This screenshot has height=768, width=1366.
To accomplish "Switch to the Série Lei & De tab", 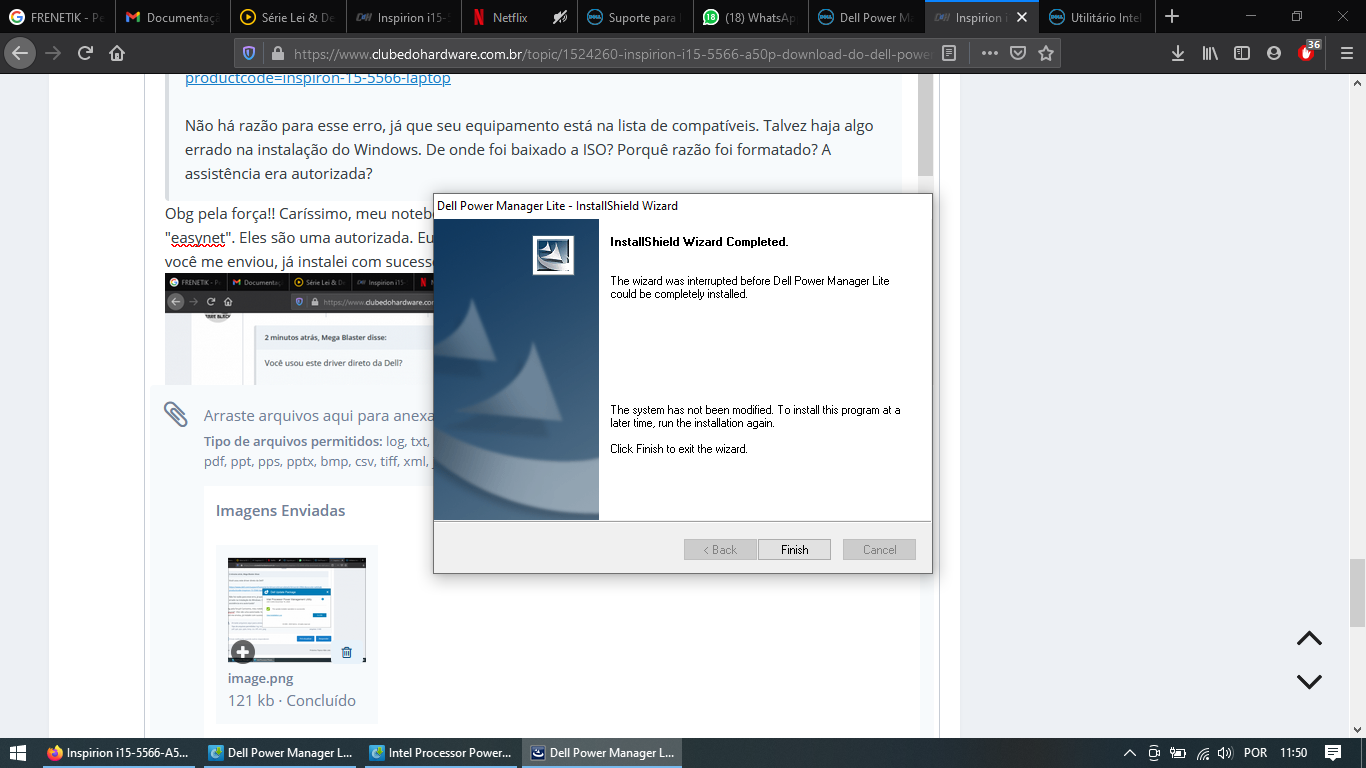I will [x=289, y=17].
